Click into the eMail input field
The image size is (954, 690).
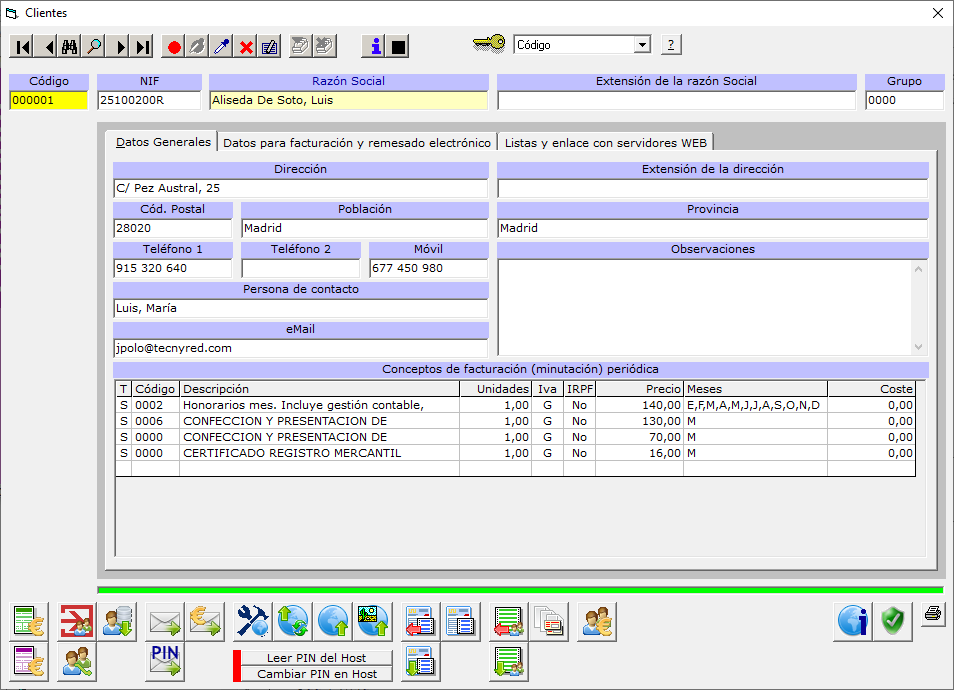[x=300, y=348]
